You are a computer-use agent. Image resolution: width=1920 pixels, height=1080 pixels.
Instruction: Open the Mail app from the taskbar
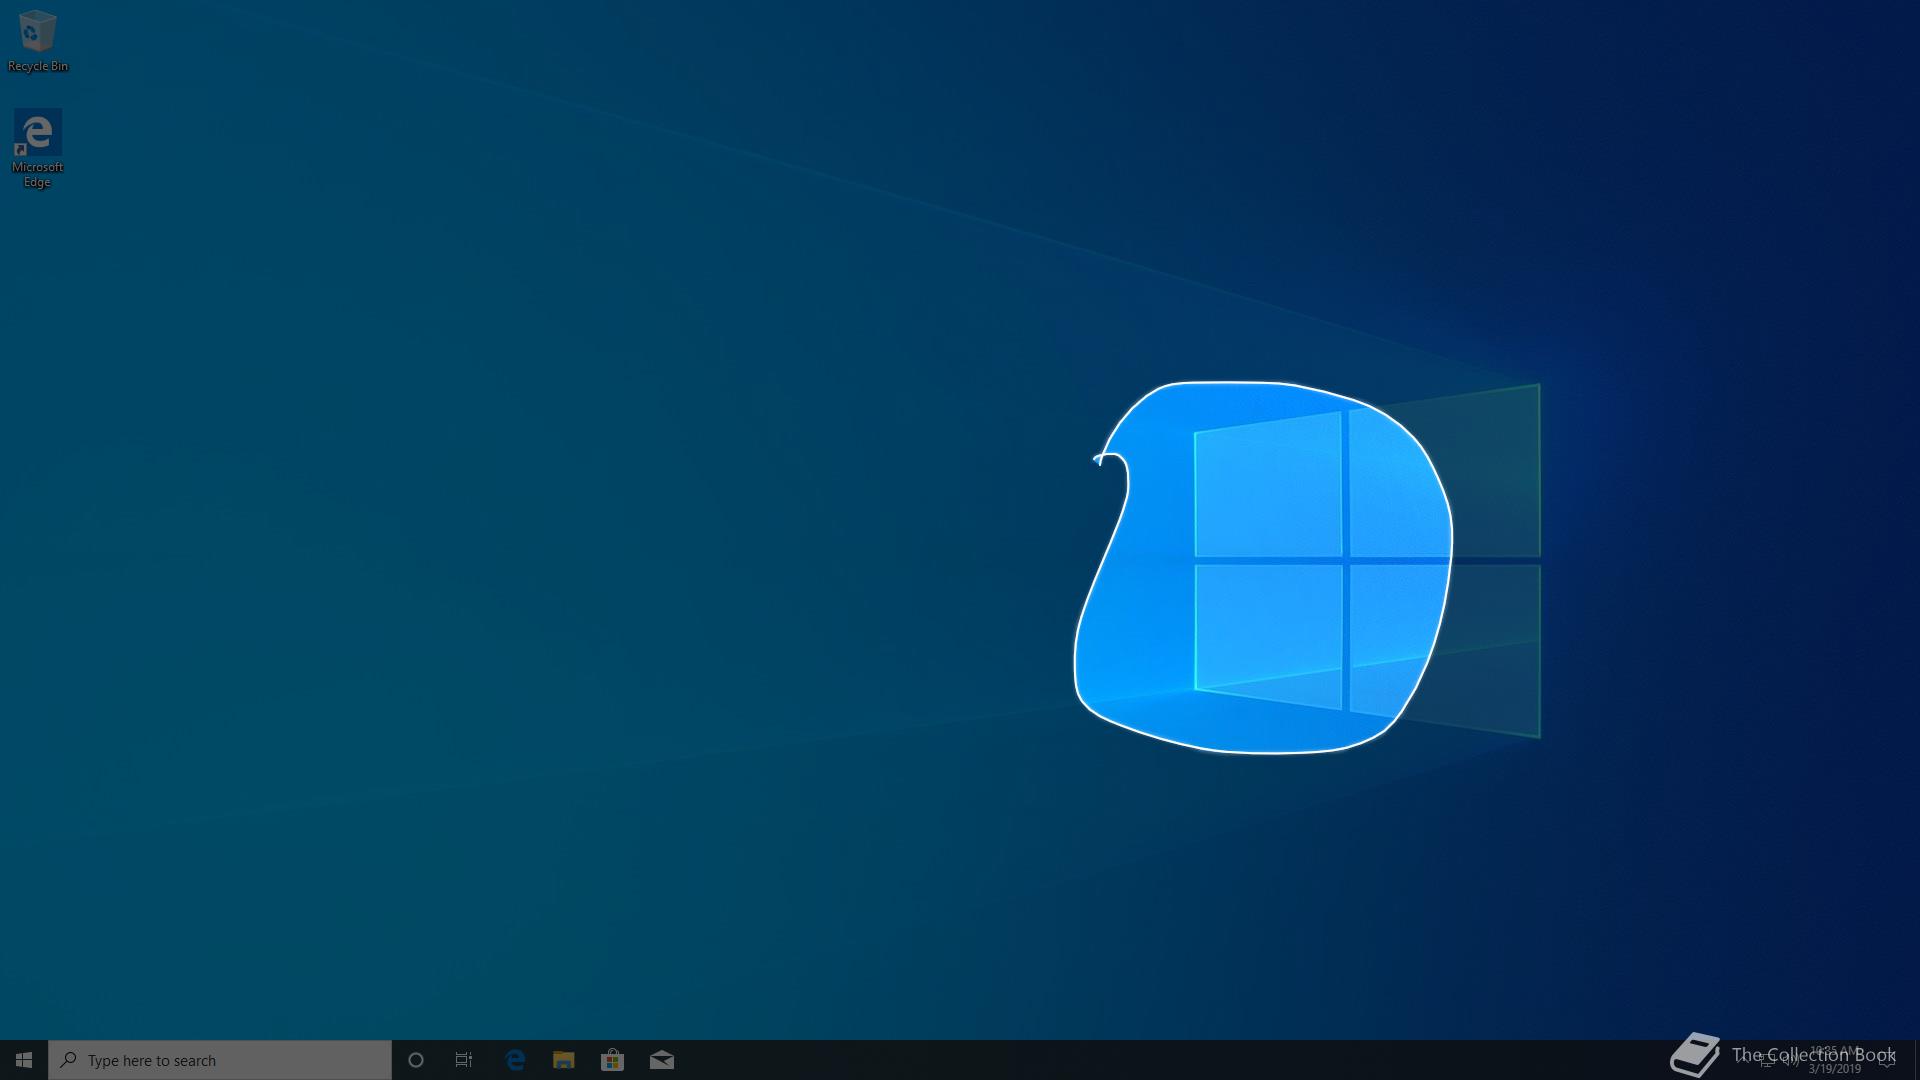(x=662, y=1060)
